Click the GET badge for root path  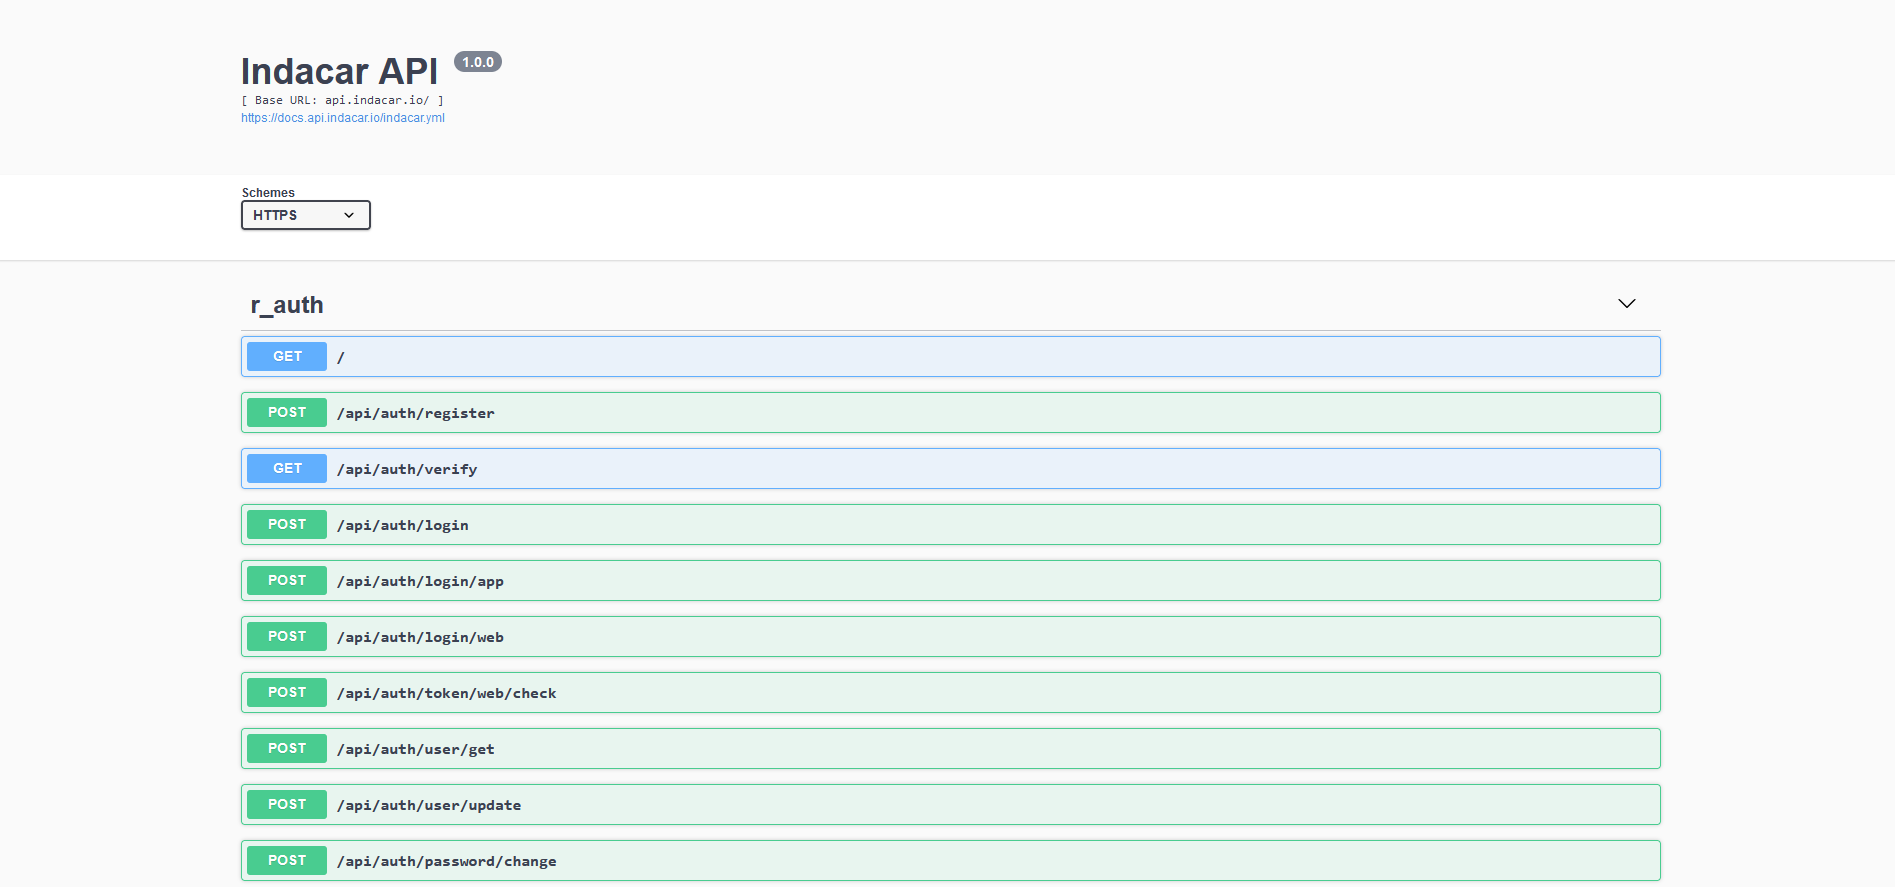(287, 357)
